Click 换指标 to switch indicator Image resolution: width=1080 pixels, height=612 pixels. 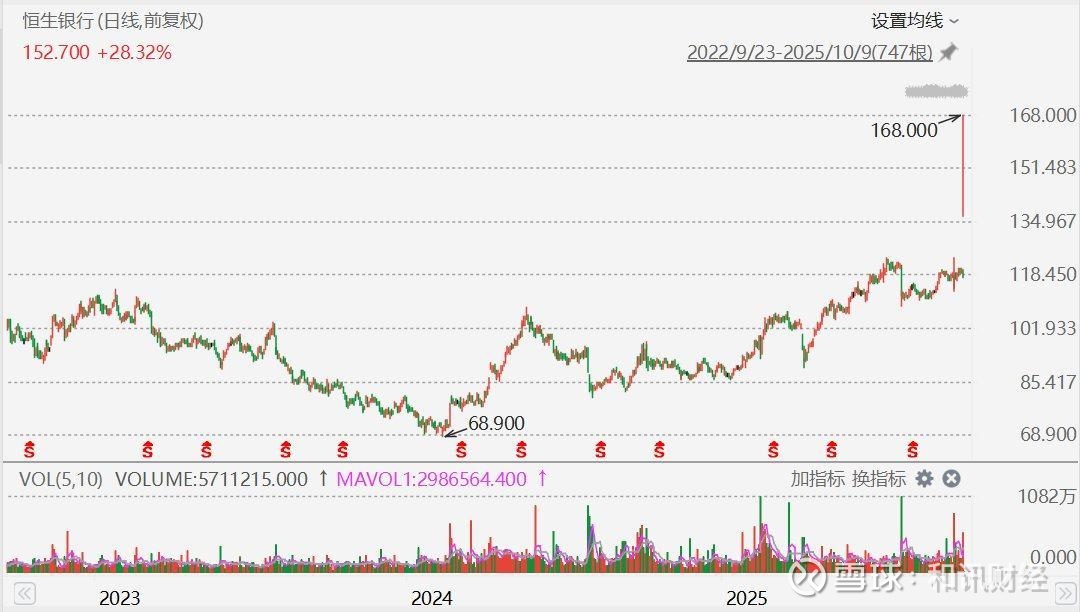point(878,478)
